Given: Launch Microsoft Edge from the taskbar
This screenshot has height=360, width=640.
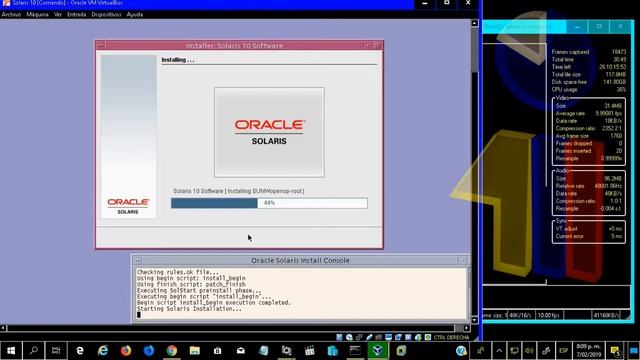Looking at the screenshot, I should click(80, 350).
